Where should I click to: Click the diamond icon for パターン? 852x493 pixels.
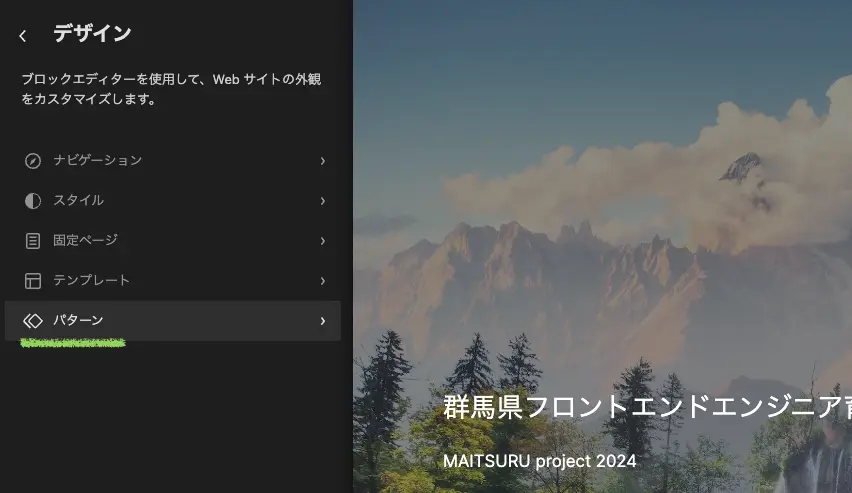(x=33, y=321)
